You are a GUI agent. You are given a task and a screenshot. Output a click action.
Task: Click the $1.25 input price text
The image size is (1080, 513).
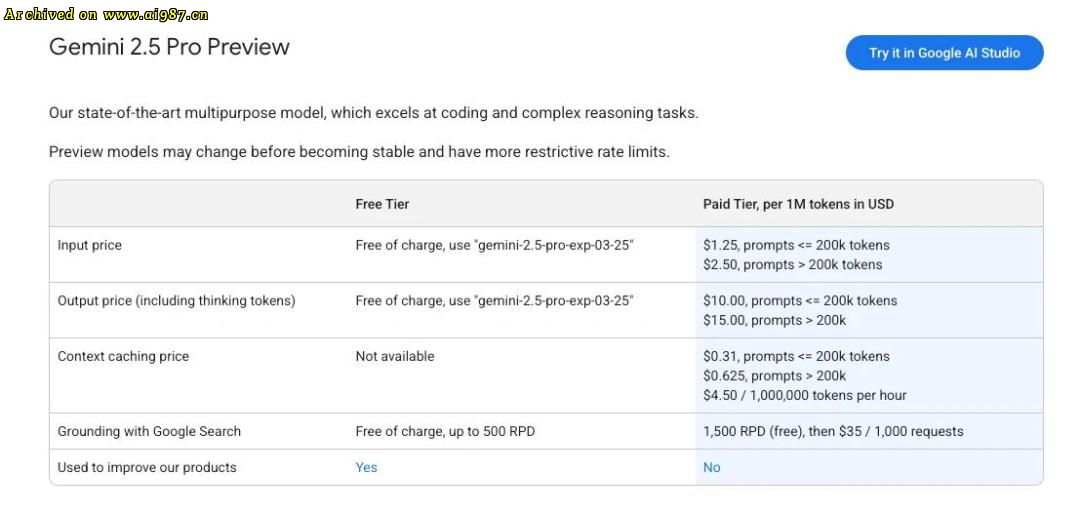click(796, 245)
